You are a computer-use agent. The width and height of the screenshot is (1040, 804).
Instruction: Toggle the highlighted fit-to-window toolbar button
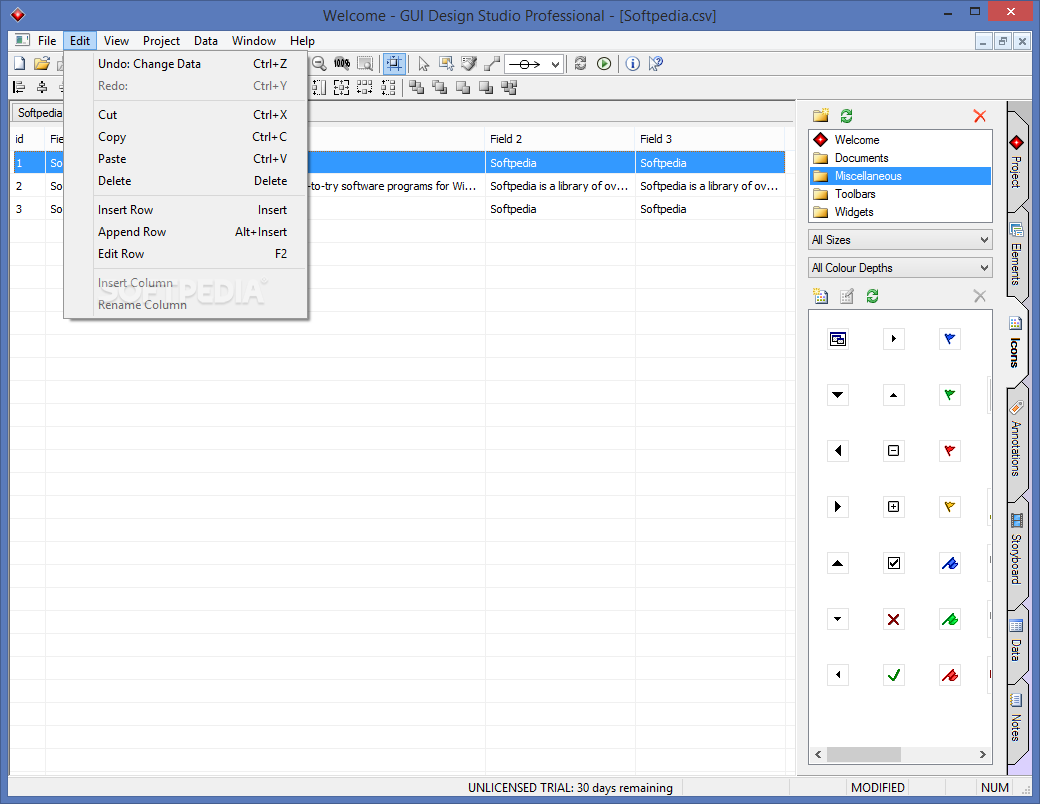(x=394, y=64)
